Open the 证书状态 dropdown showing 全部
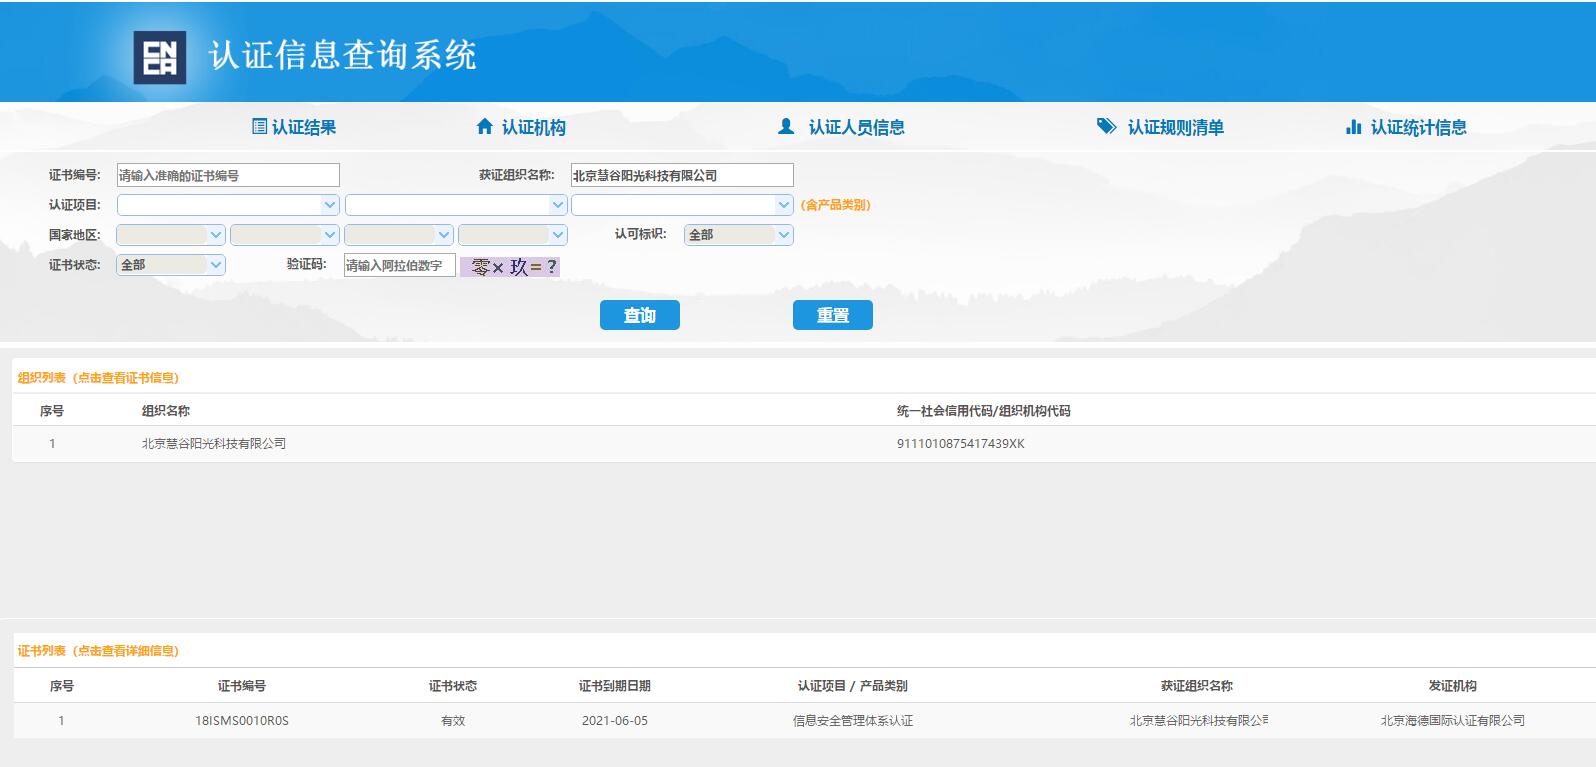 click(171, 265)
